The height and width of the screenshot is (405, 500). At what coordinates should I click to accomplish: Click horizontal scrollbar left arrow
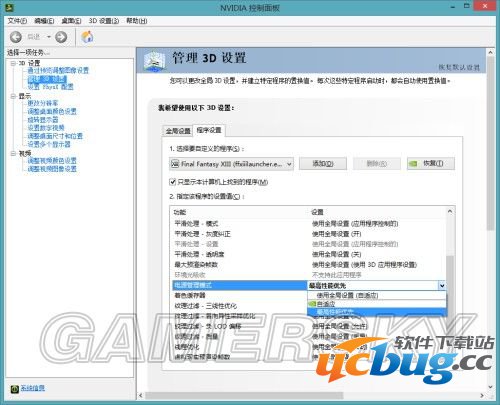click(141, 396)
